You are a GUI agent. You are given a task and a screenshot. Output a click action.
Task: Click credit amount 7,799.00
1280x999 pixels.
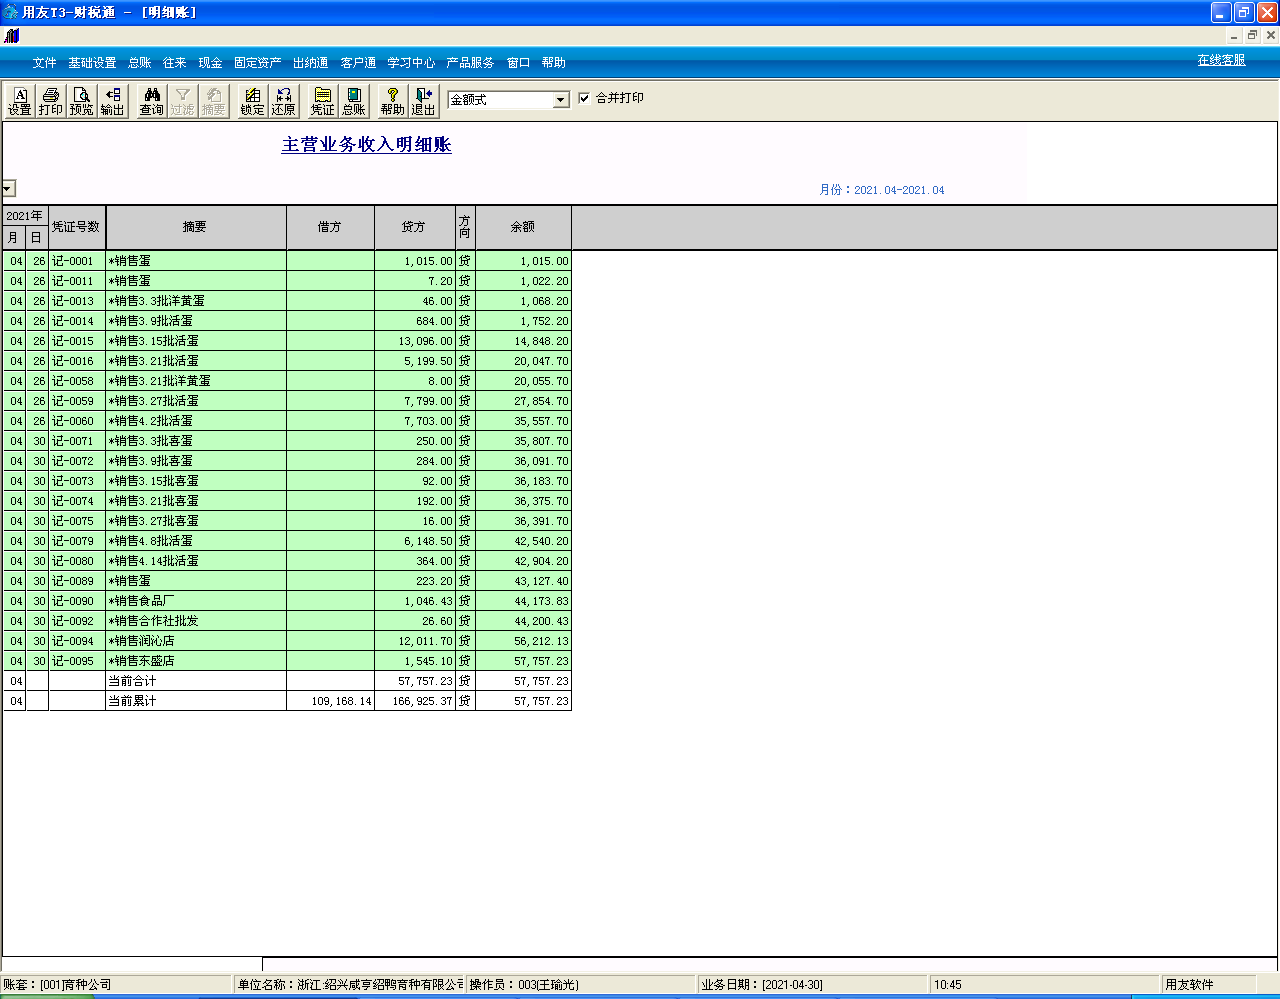[414, 401]
